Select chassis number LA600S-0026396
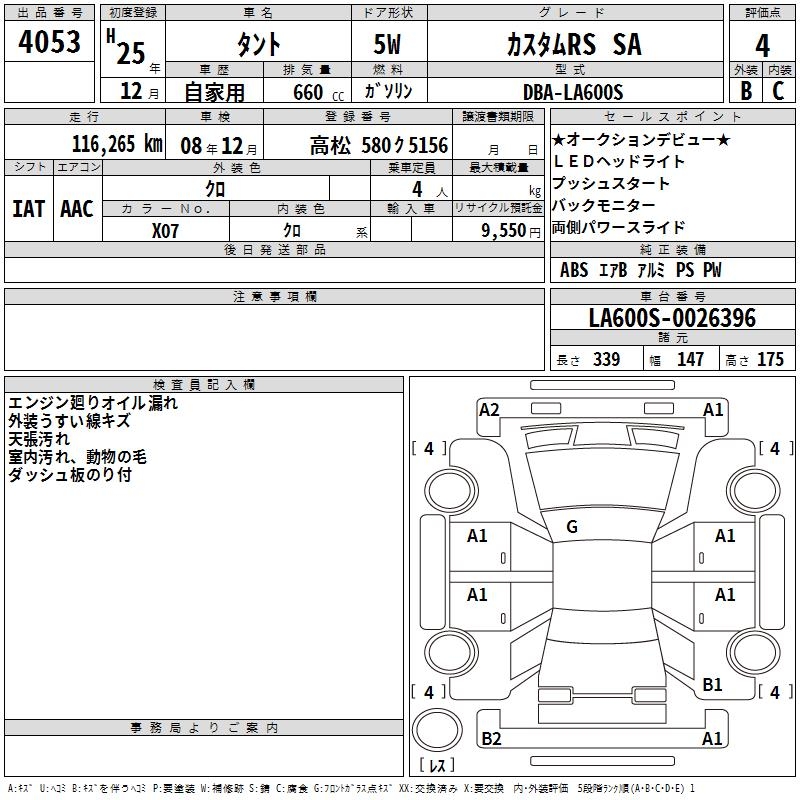Viewport: 800px width, 800px height. 672,317
